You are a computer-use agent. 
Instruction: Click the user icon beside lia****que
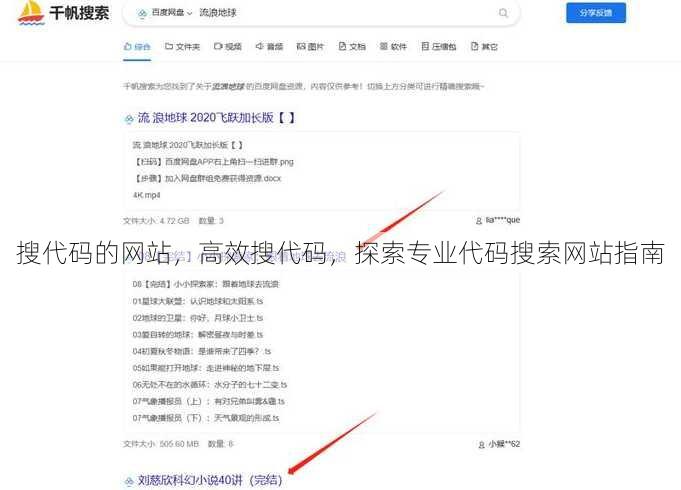[x=479, y=221]
